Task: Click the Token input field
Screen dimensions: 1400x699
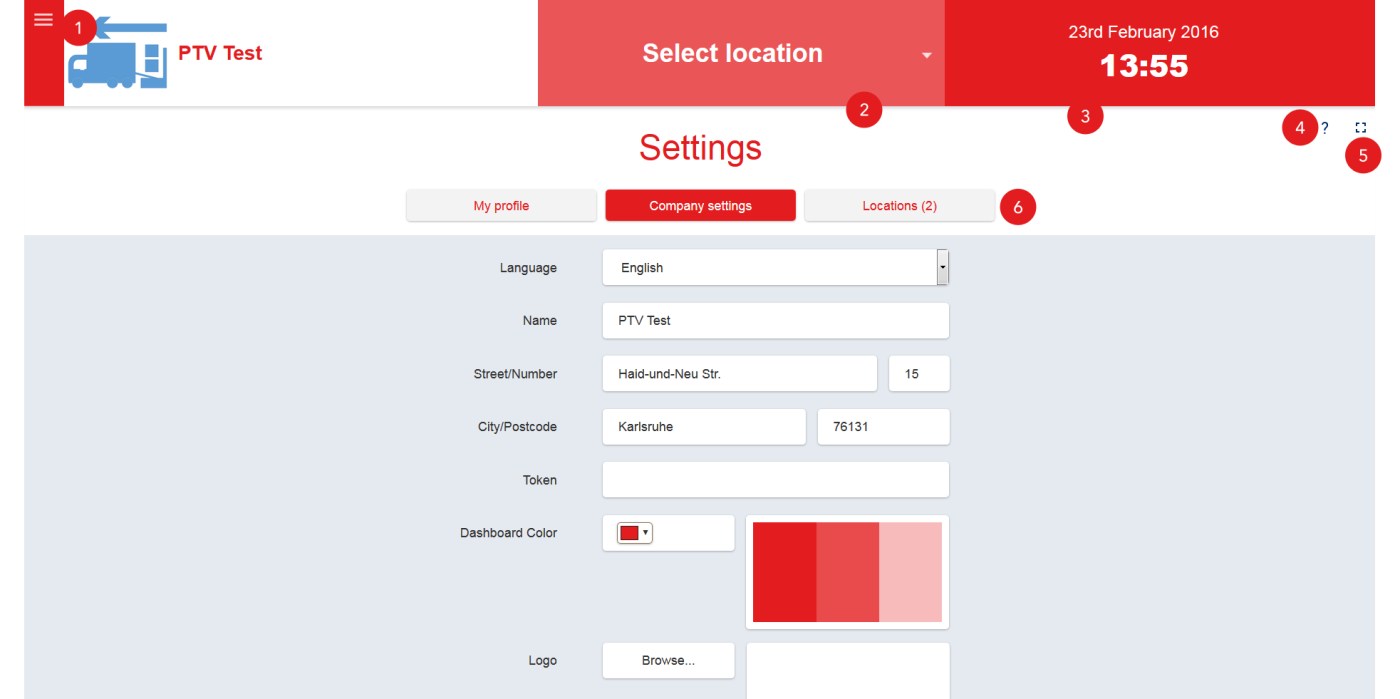Action: click(775, 480)
